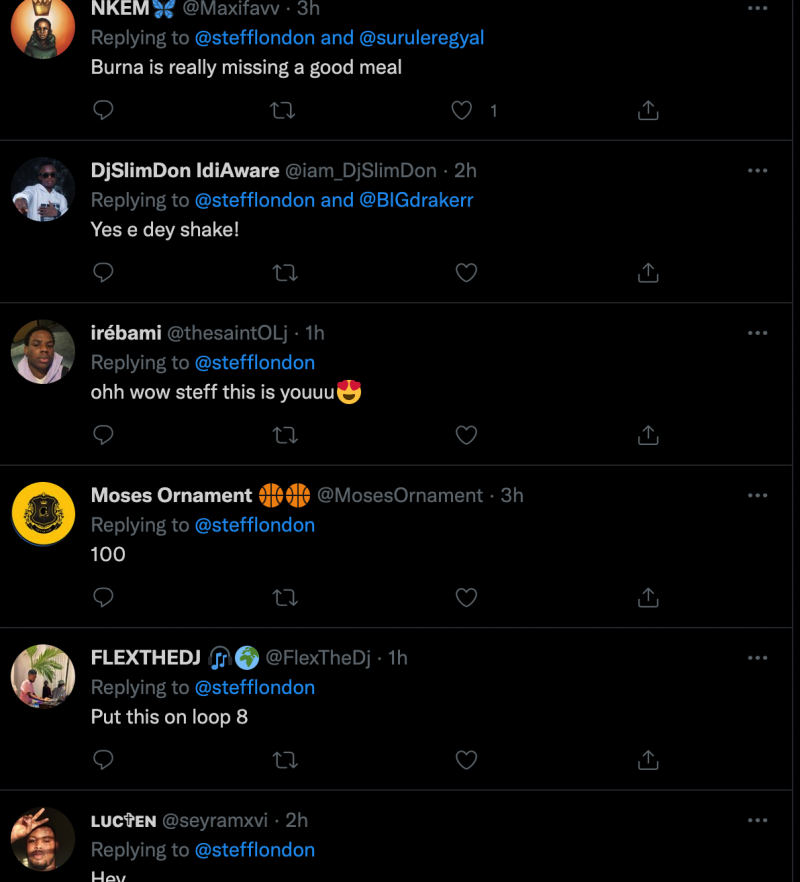Like FLEXTHEDJ's "Put this on loop" tweet

tap(466, 760)
